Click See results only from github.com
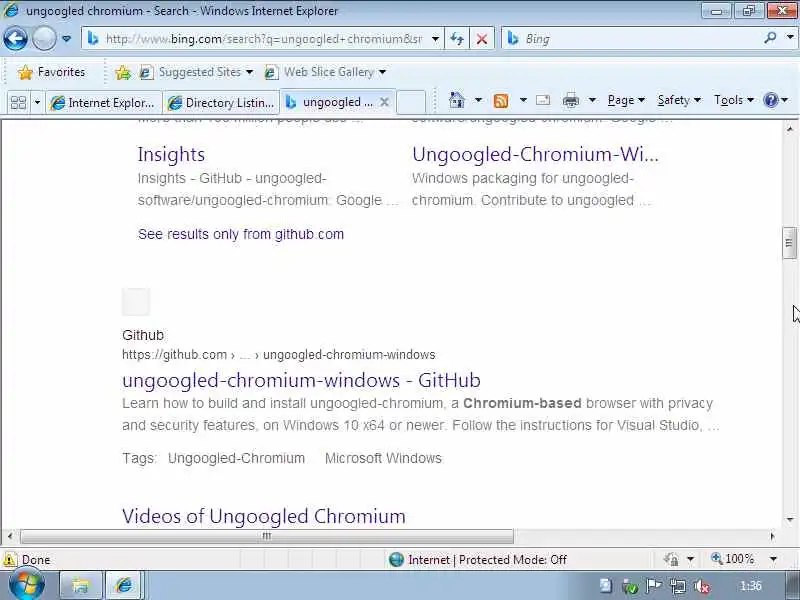The height and width of the screenshot is (600, 800). click(x=241, y=234)
